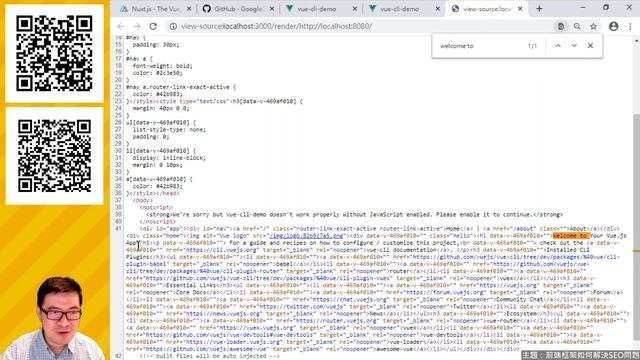Screen dimensions: 640x360
Task: Open the /img/logo.82b9c7a5.png link
Action: click(306, 236)
